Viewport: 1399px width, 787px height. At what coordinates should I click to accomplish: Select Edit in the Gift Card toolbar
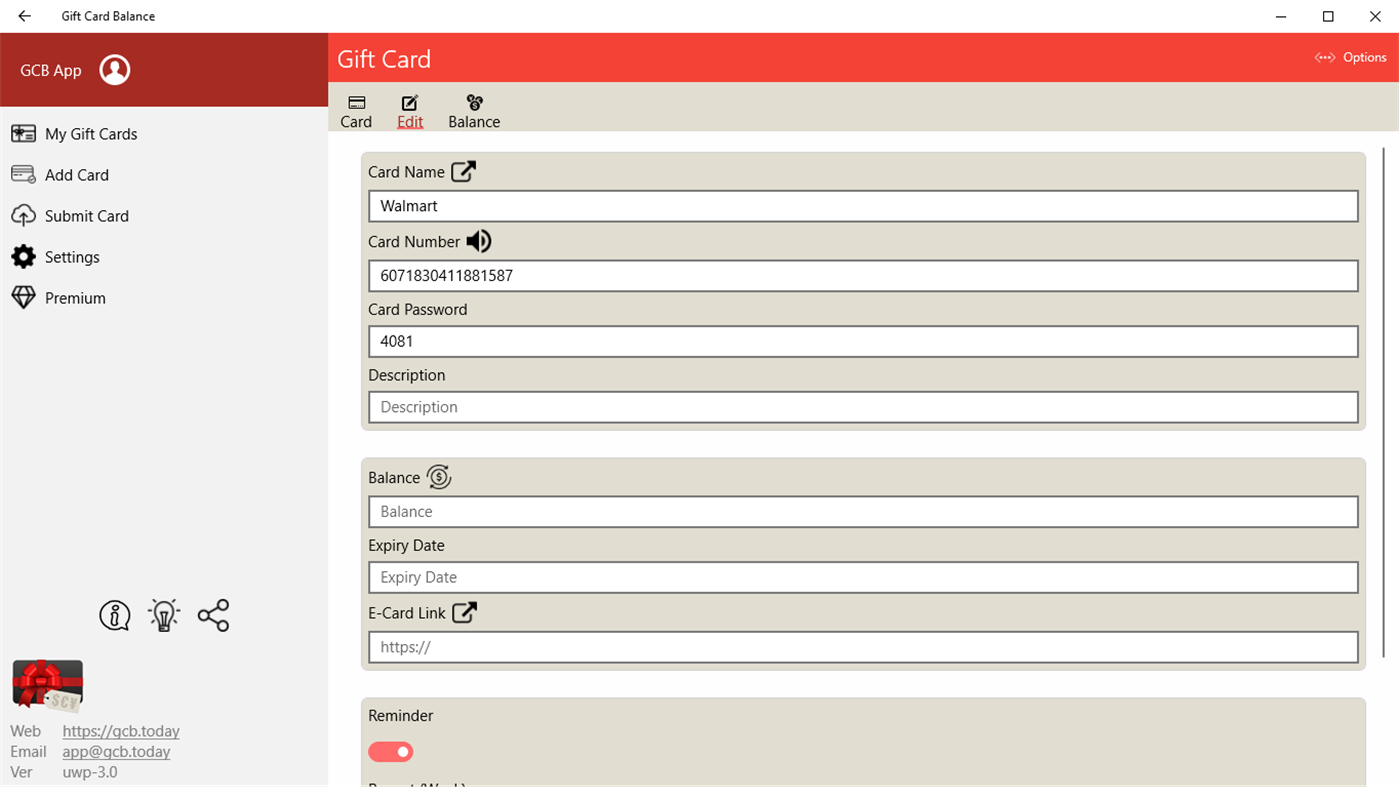410,110
